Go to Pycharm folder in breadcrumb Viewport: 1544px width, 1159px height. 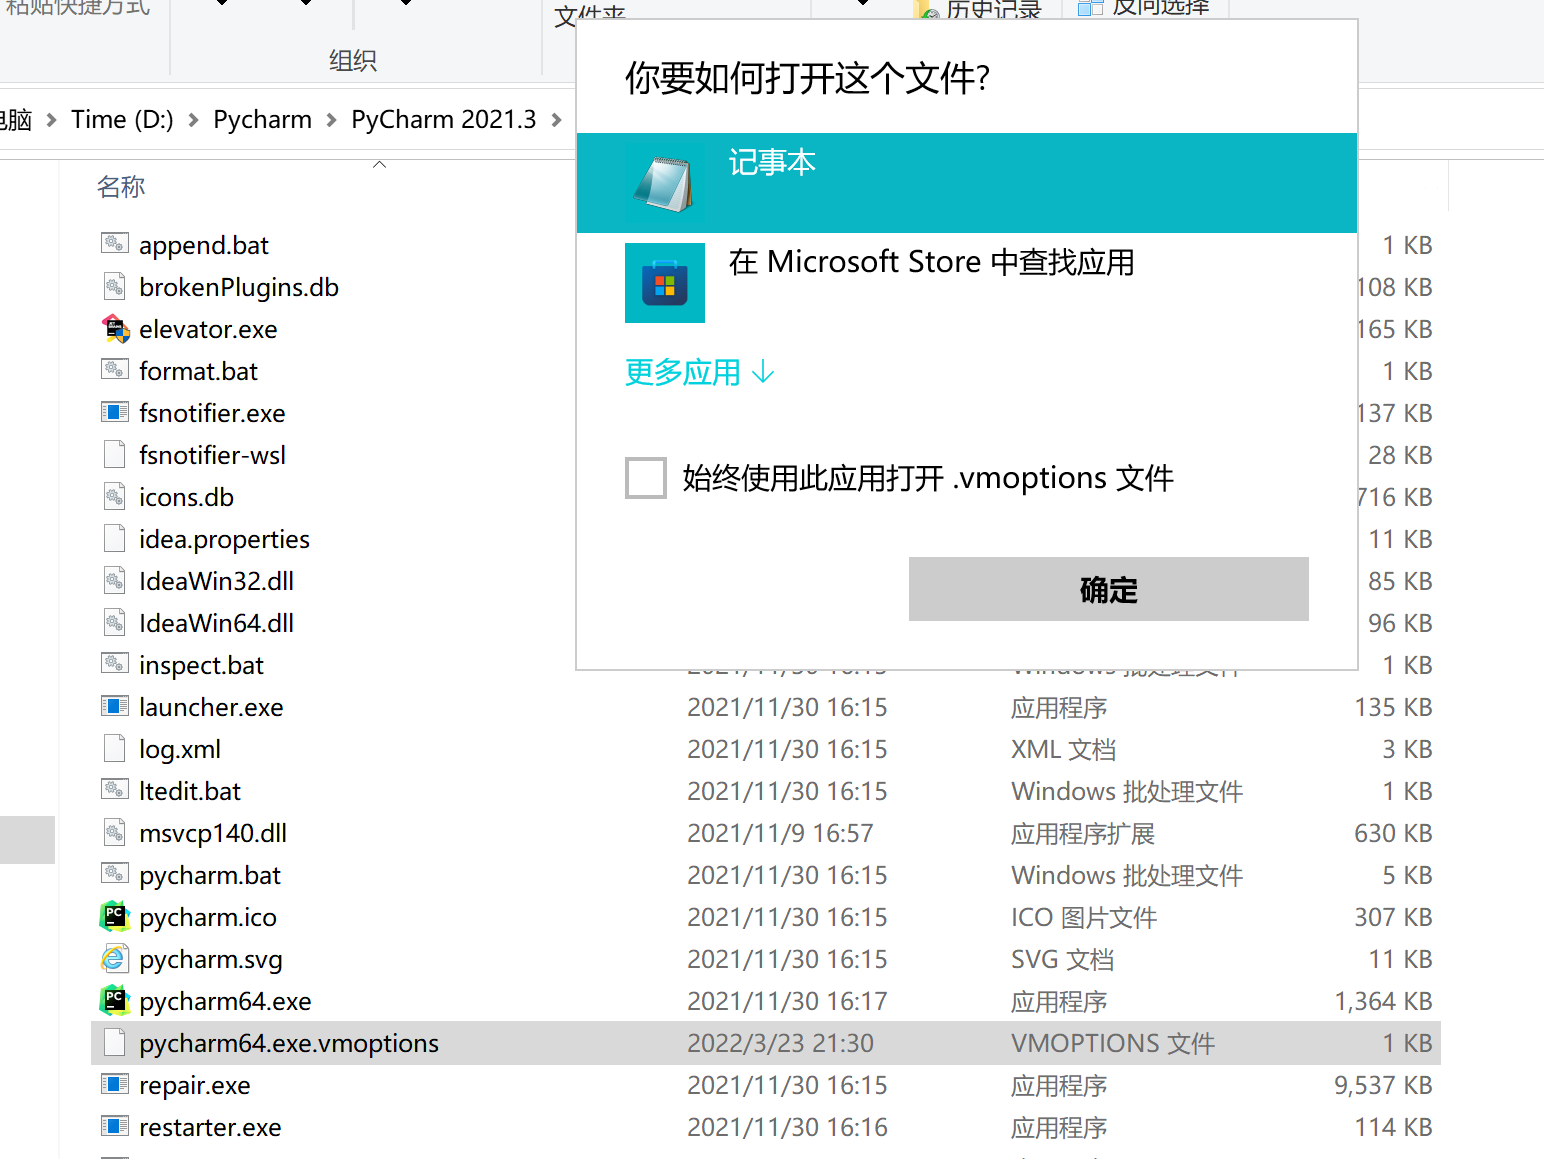coord(262,119)
